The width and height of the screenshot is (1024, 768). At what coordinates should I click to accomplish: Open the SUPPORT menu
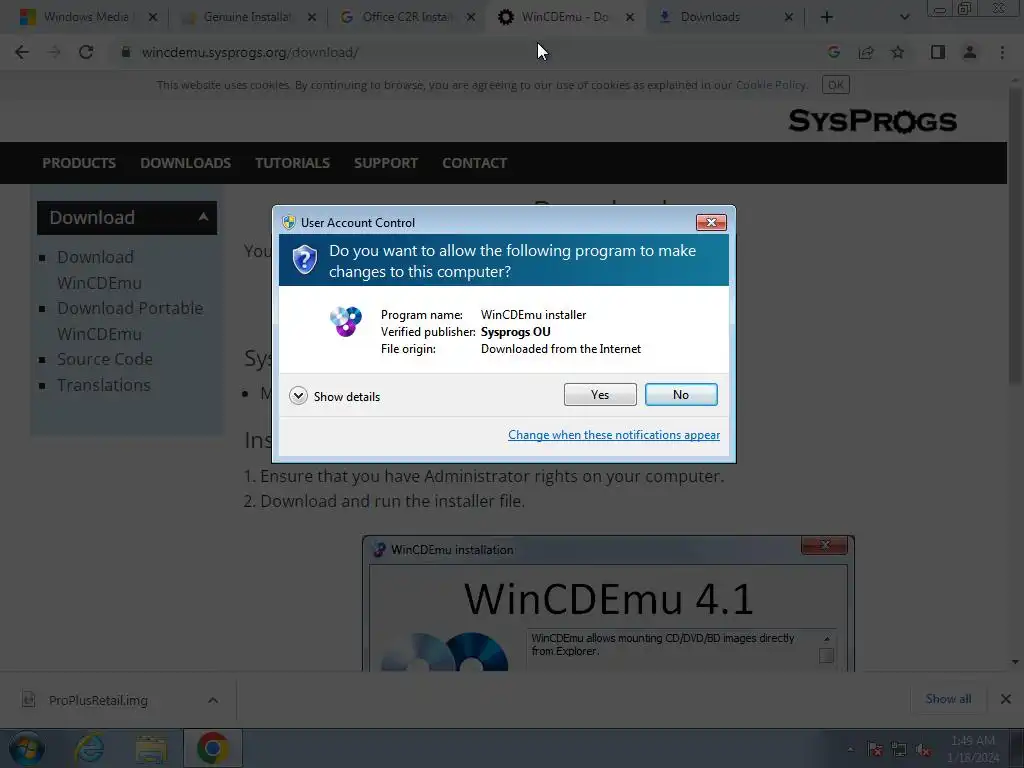coord(386,163)
